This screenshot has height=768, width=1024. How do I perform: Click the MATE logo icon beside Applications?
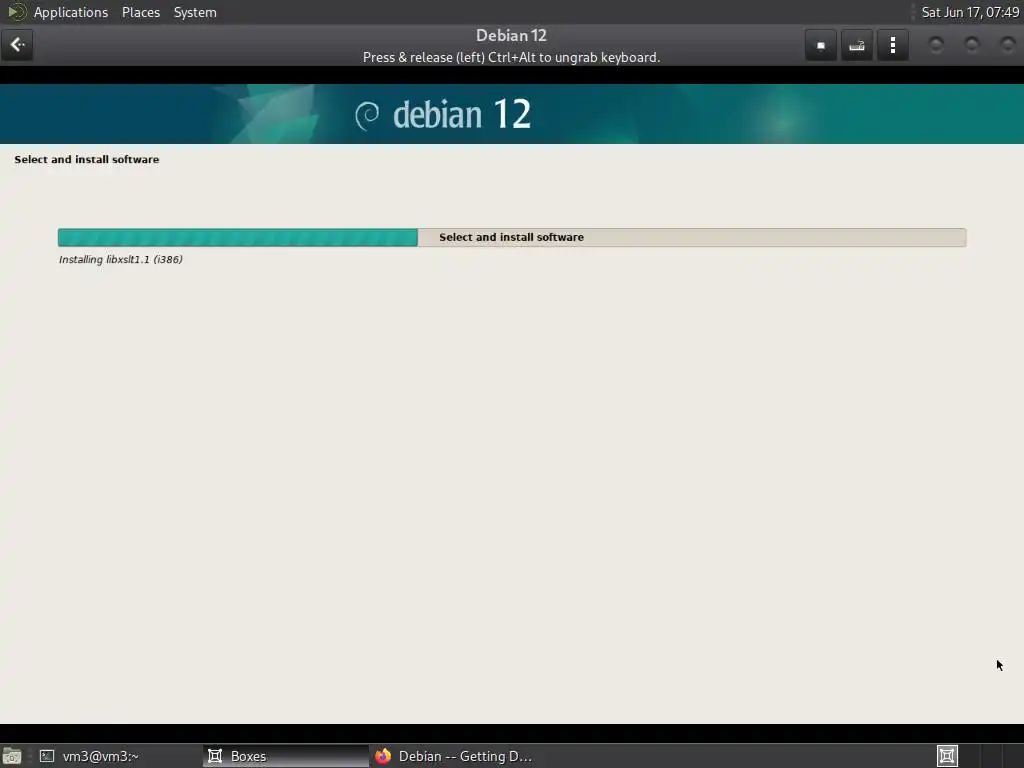pos(16,12)
